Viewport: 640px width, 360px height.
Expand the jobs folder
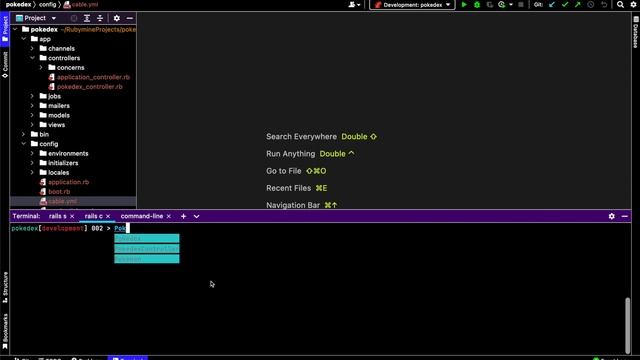click(x=32, y=96)
